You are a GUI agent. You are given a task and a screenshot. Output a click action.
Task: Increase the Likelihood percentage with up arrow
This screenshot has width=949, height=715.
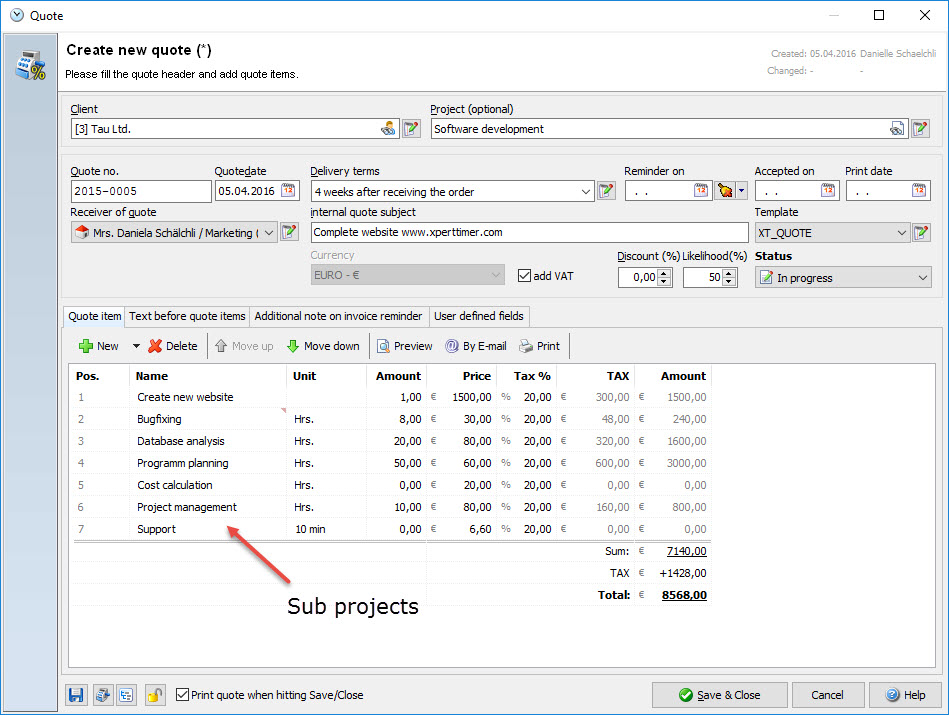pos(742,273)
